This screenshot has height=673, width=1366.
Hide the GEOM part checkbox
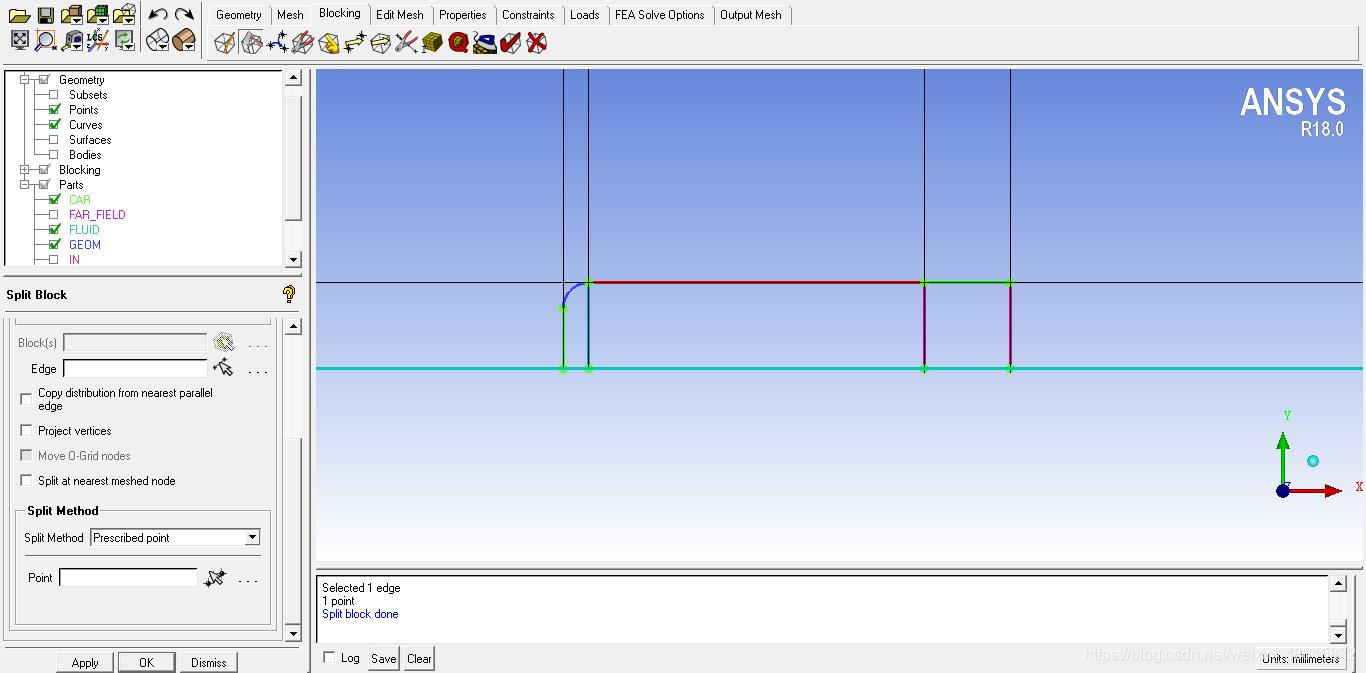54,245
